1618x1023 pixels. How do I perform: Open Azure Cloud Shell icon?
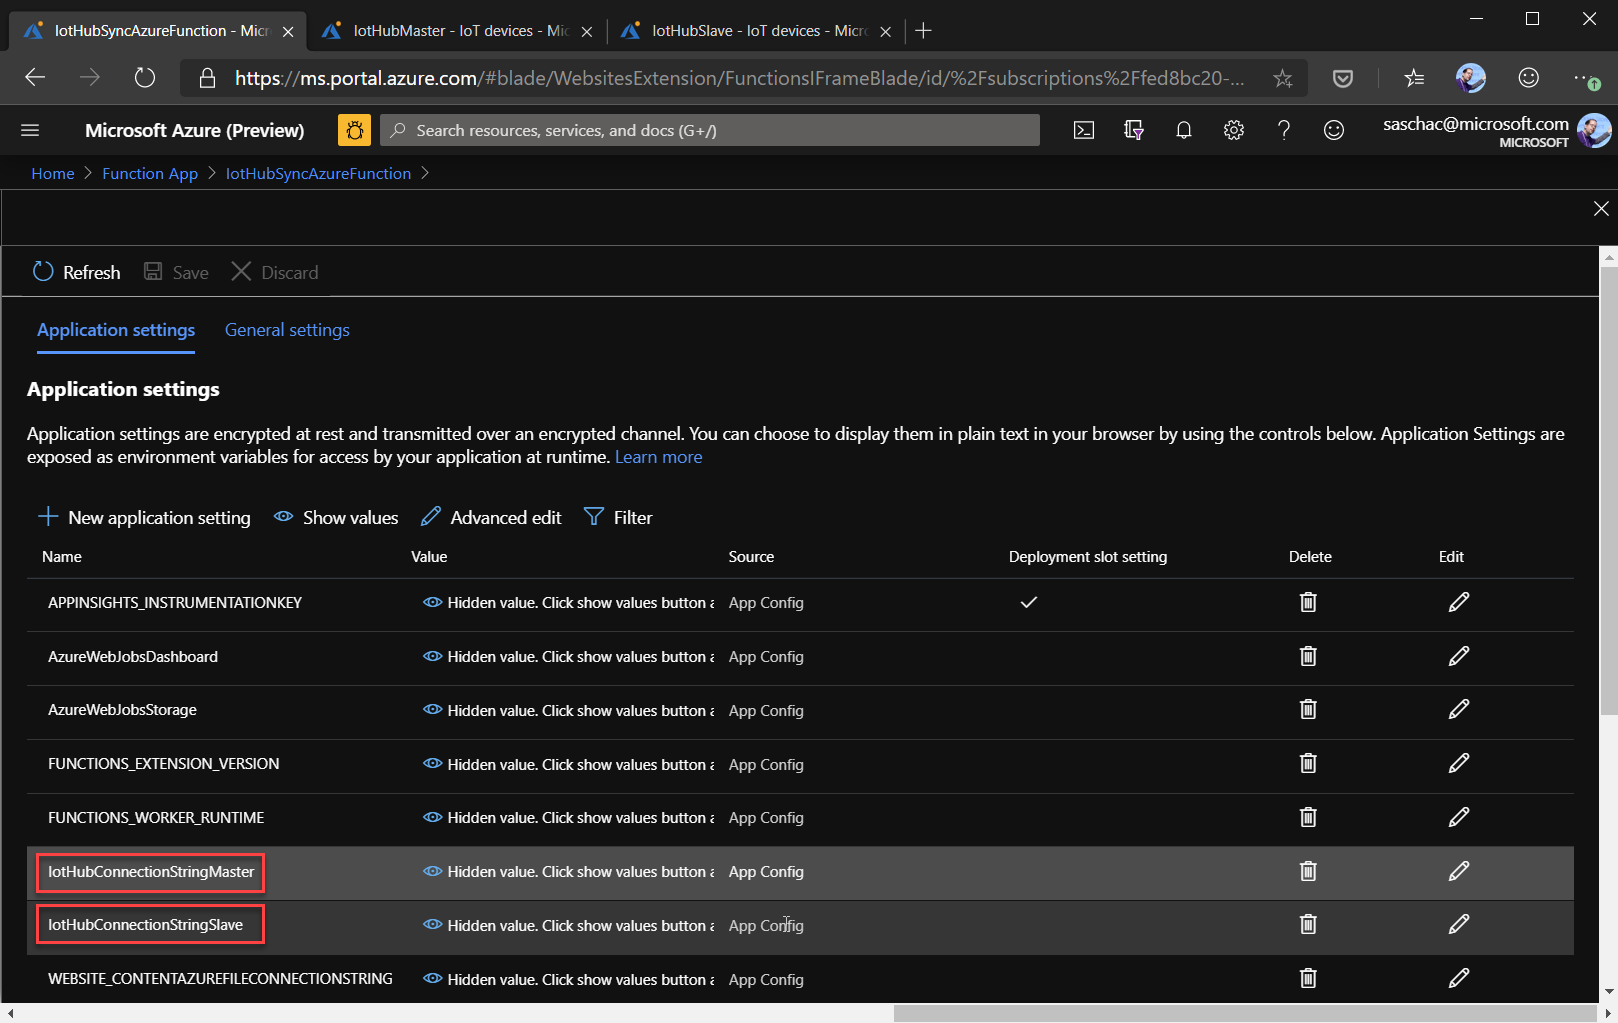click(1084, 130)
